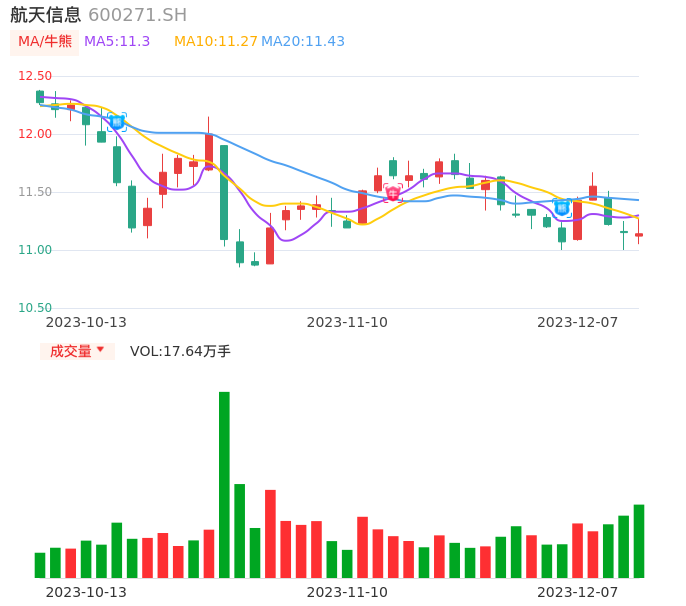
Task: Toggle the MA10 moving average line
Action: click(215, 42)
